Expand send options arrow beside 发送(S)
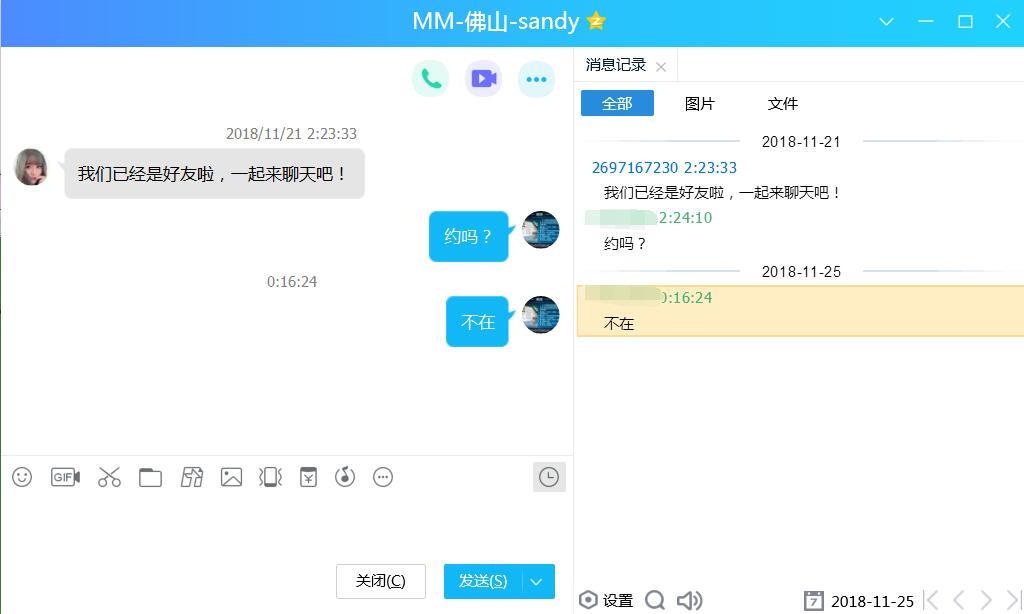1024x614 pixels. [536, 581]
